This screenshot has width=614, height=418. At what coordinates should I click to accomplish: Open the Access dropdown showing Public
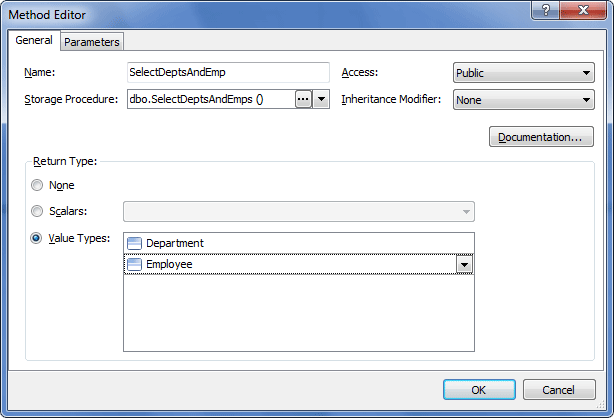[524, 73]
